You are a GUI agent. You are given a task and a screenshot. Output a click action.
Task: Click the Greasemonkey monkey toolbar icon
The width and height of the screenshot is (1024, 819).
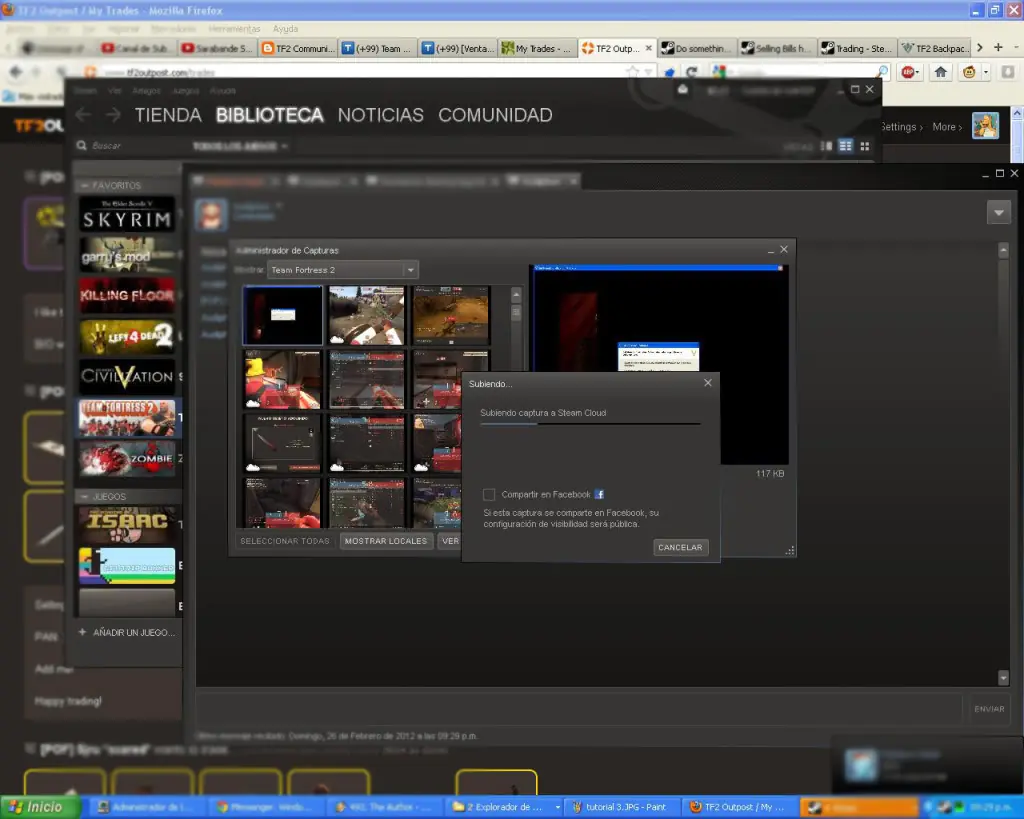(x=969, y=72)
